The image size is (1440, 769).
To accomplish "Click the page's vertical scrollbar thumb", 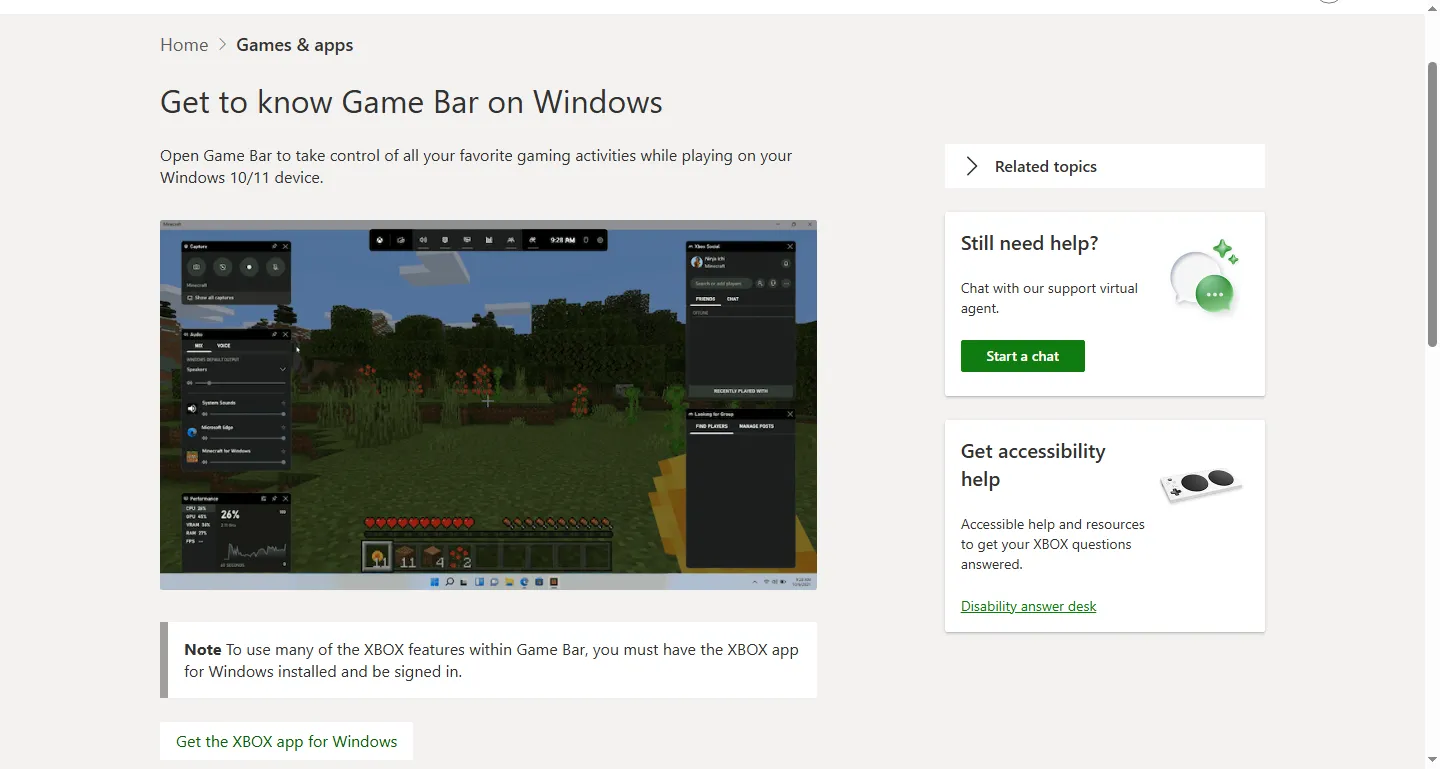I will (x=1432, y=204).
